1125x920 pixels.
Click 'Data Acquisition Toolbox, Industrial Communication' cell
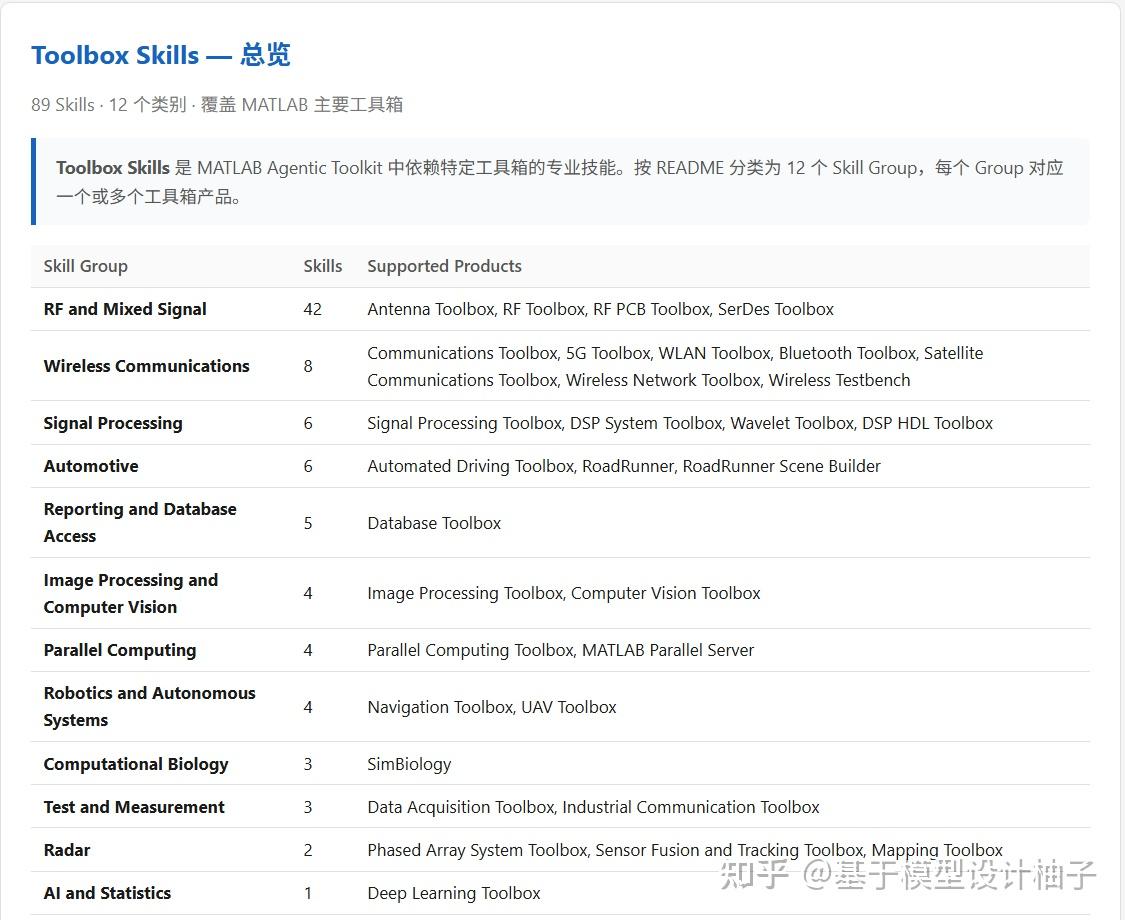coord(593,807)
